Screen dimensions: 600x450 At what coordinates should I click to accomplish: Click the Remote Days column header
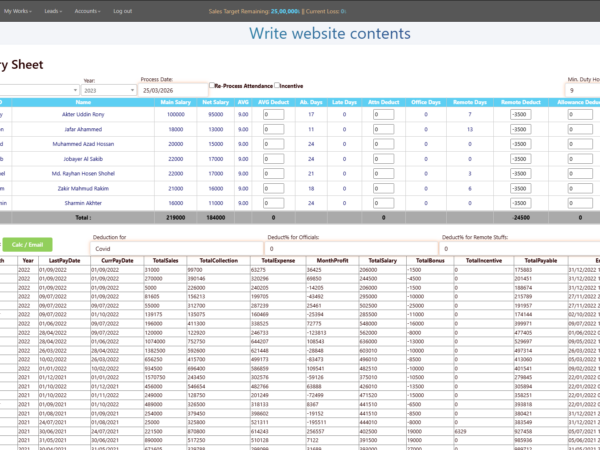click(470, 102)
